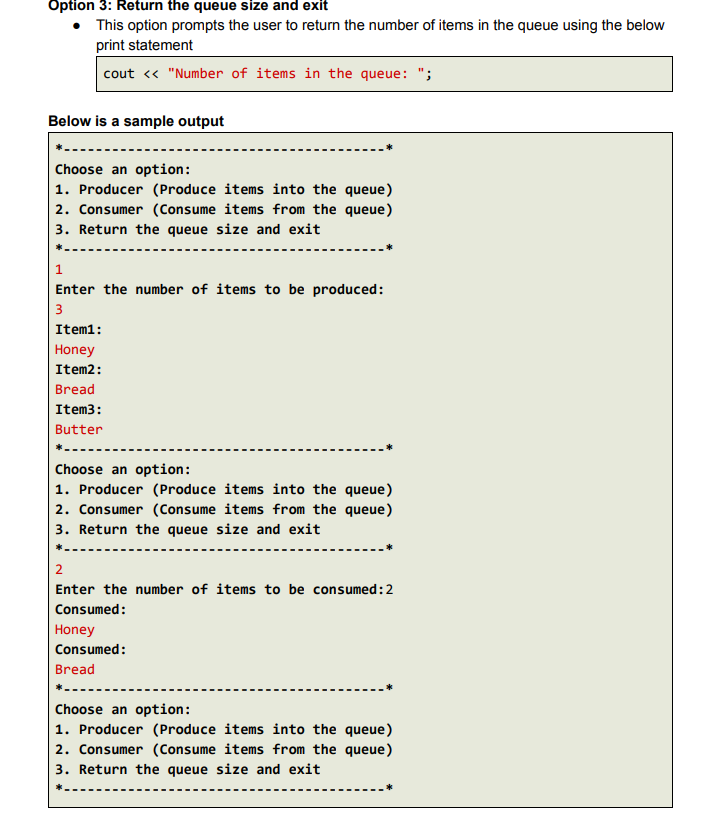
Task: Click the red "1" menu choice input
Action: tap(59, 270)
